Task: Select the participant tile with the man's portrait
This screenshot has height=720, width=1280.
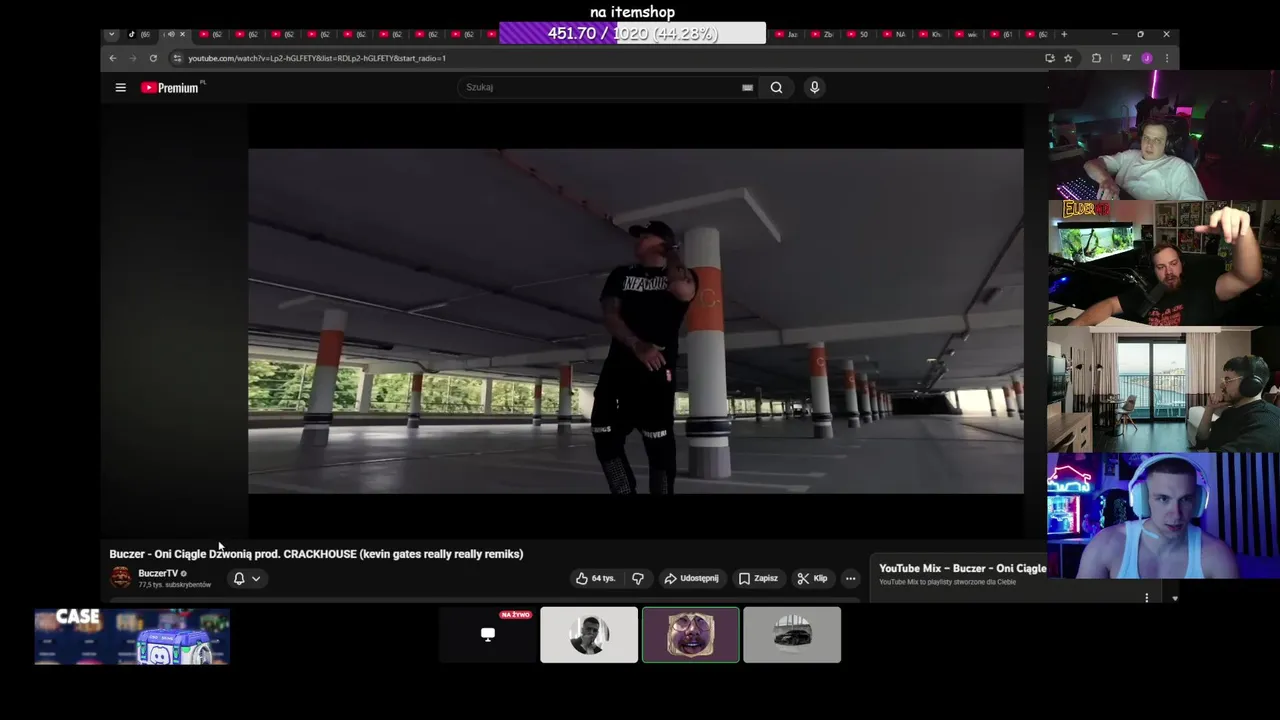Action: coord(589,635)
